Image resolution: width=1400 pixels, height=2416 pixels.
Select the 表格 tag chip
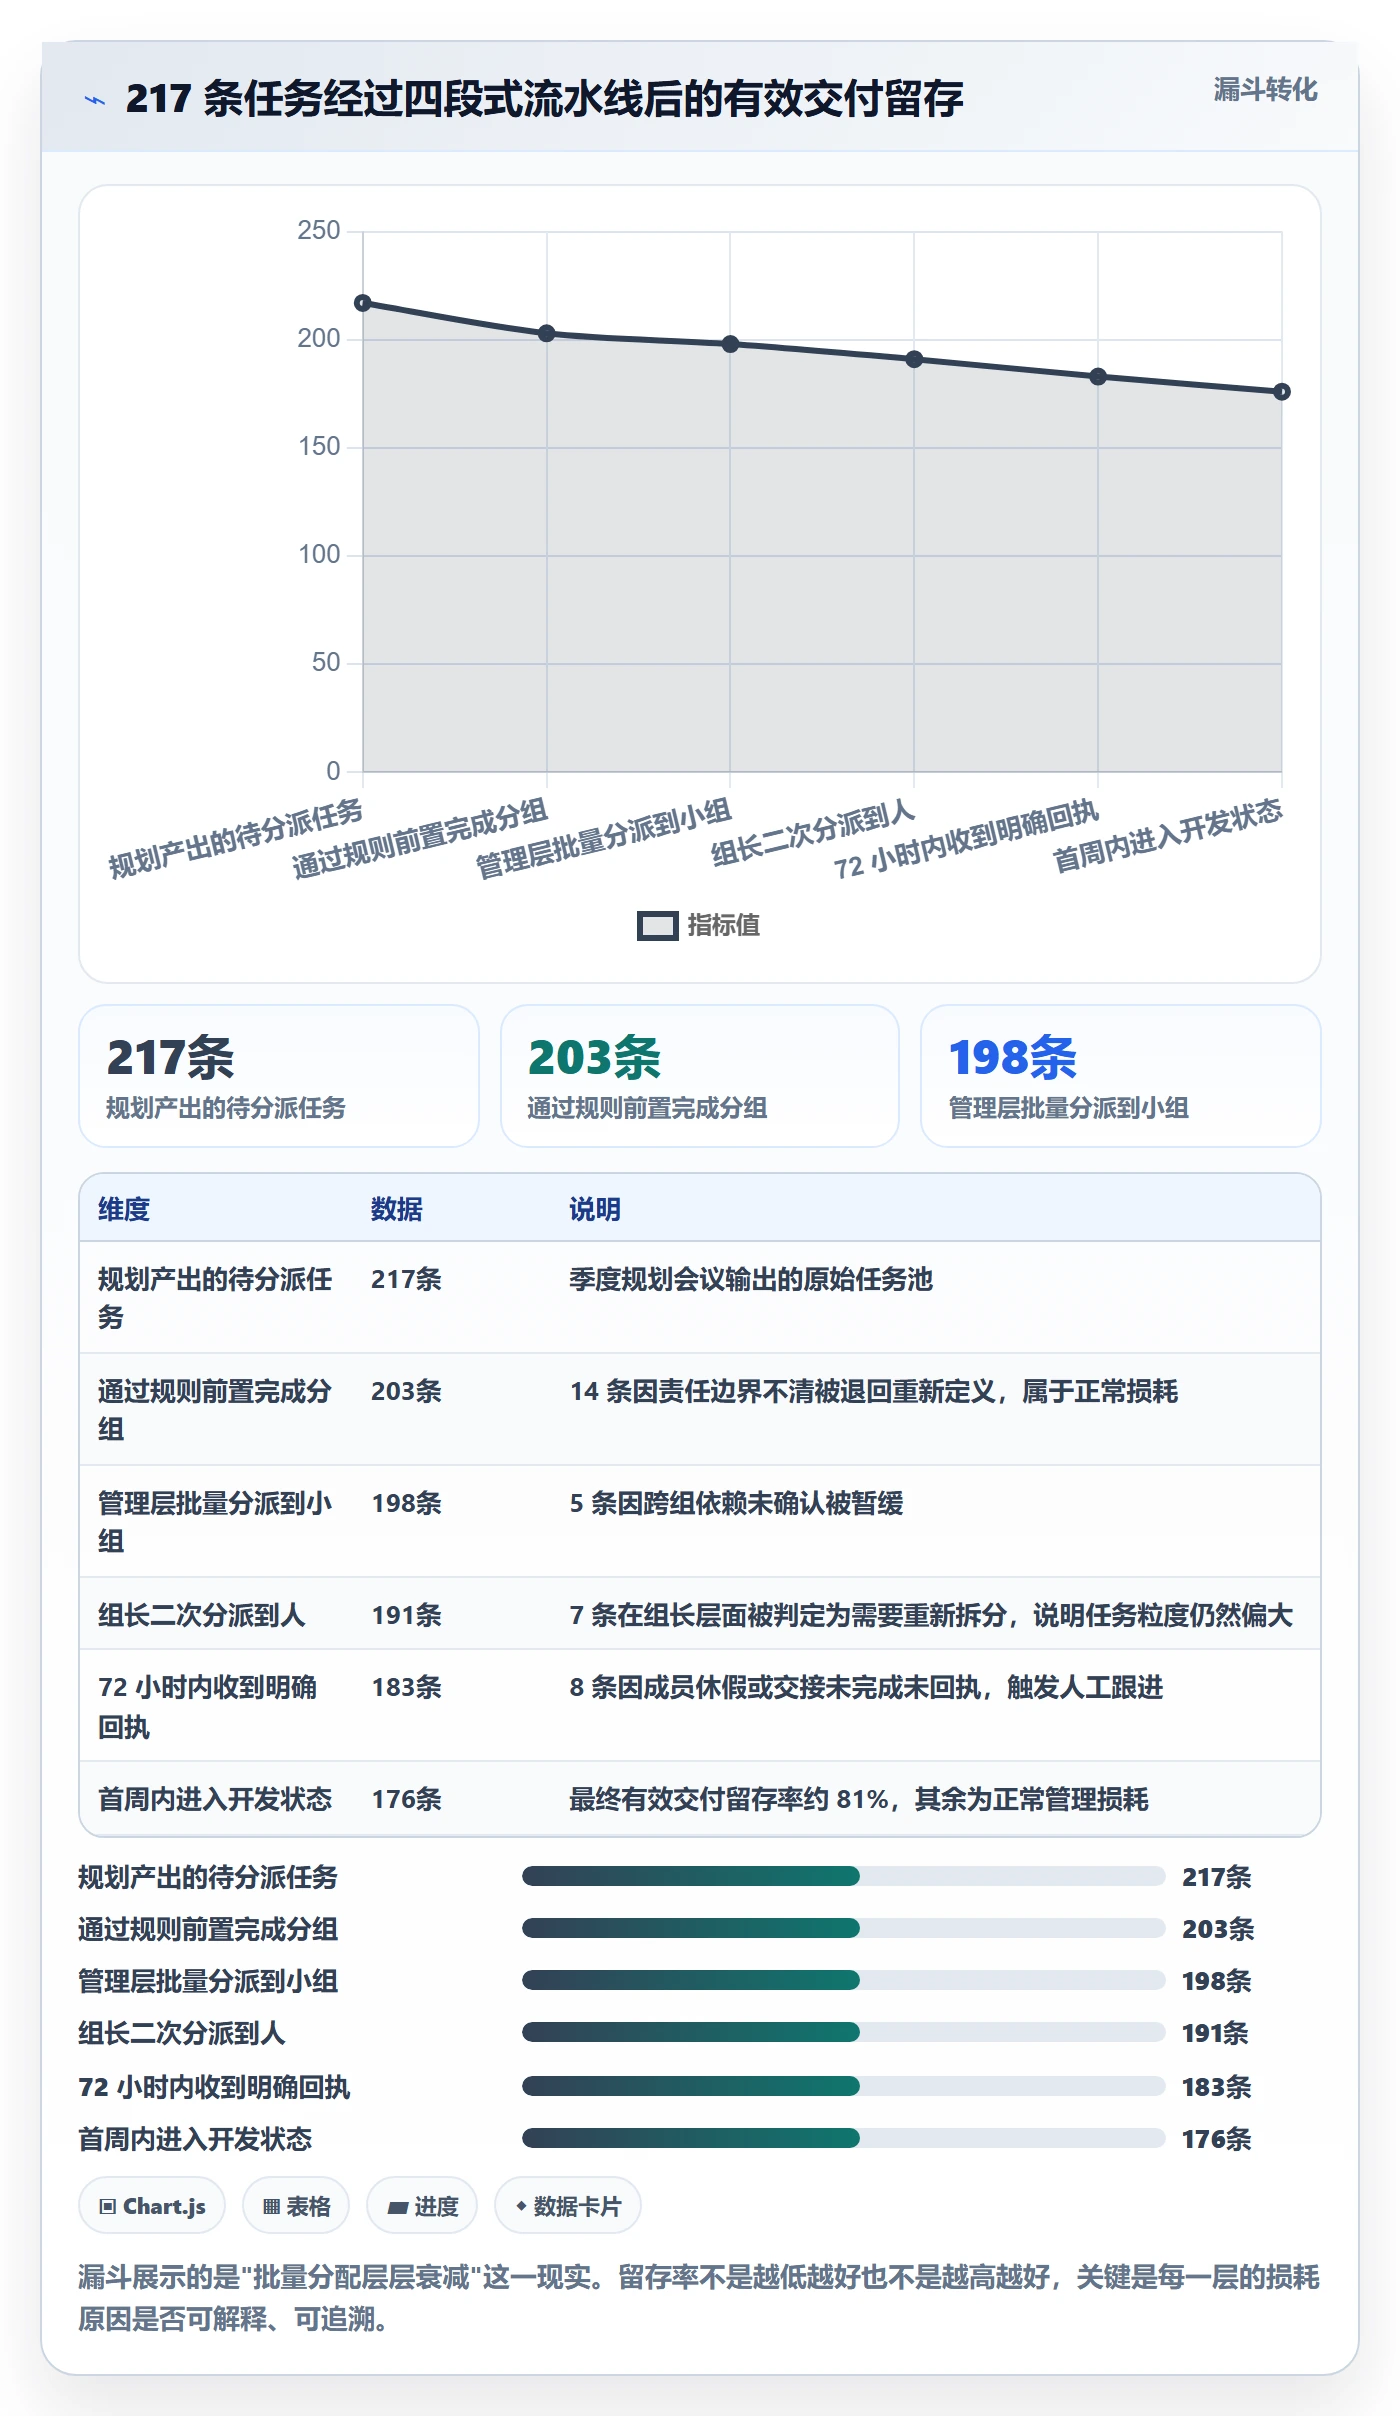click(296, 2206)
